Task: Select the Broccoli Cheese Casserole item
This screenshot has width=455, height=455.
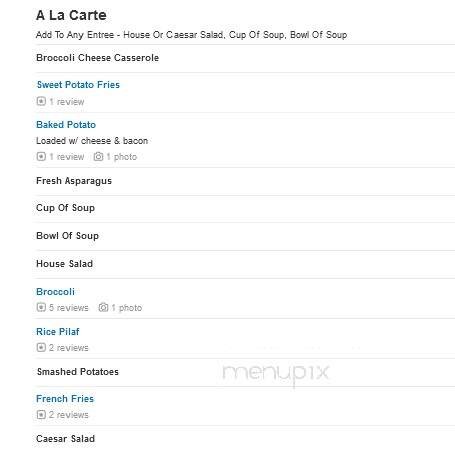Action: coord(98,58)
